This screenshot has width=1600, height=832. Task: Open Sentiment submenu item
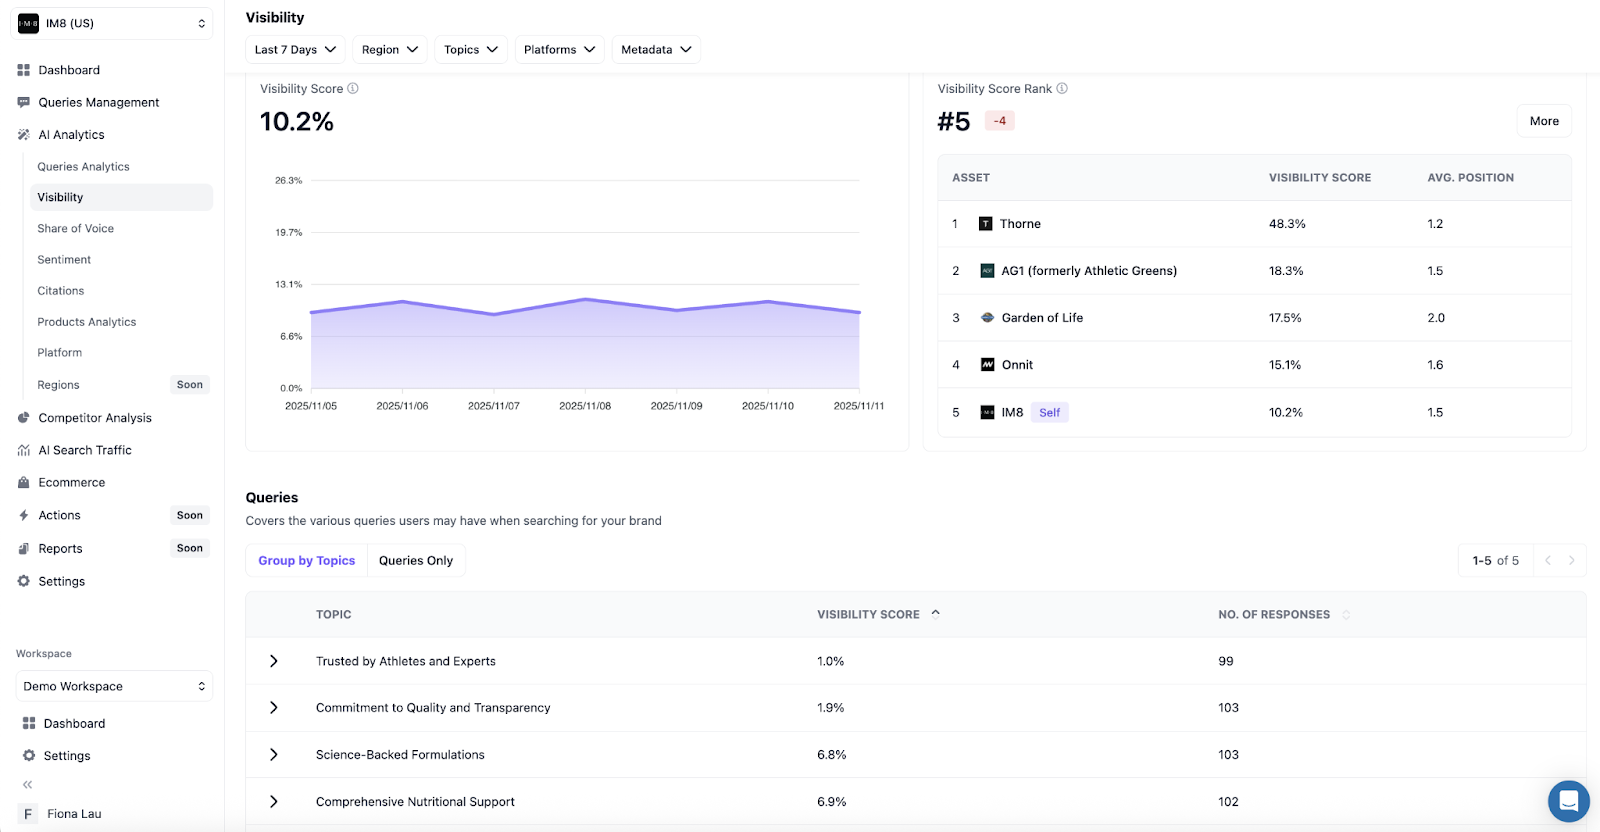click(64, 259)
